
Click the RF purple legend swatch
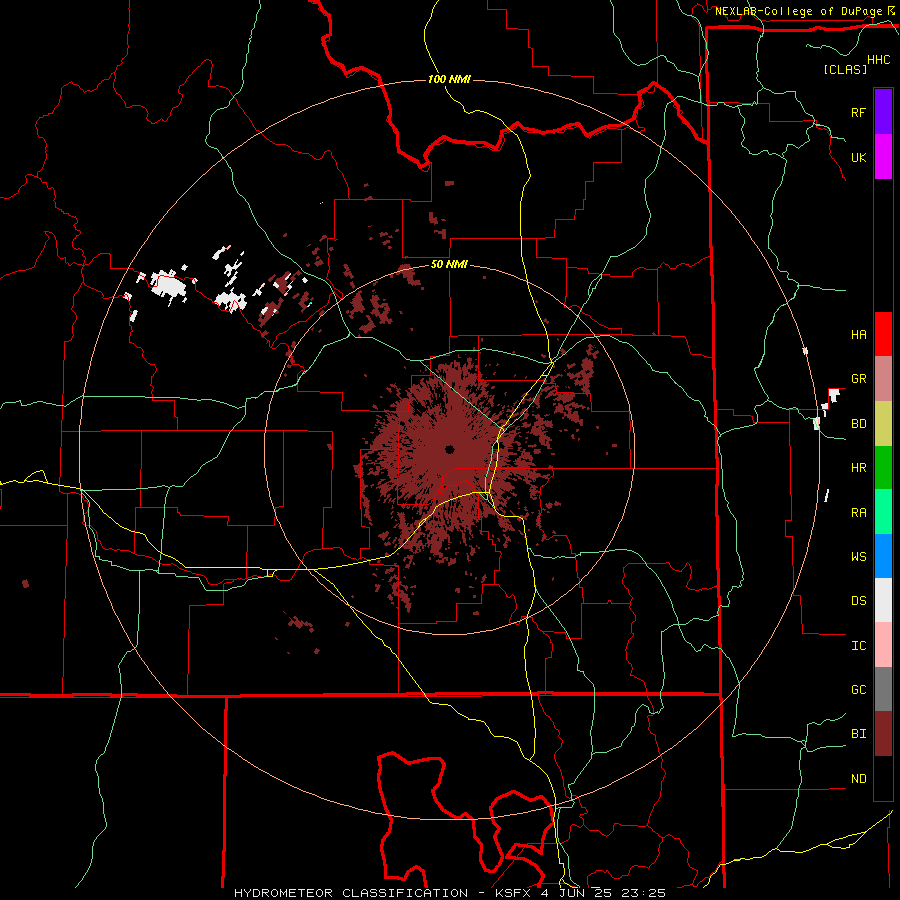[883, 112]
